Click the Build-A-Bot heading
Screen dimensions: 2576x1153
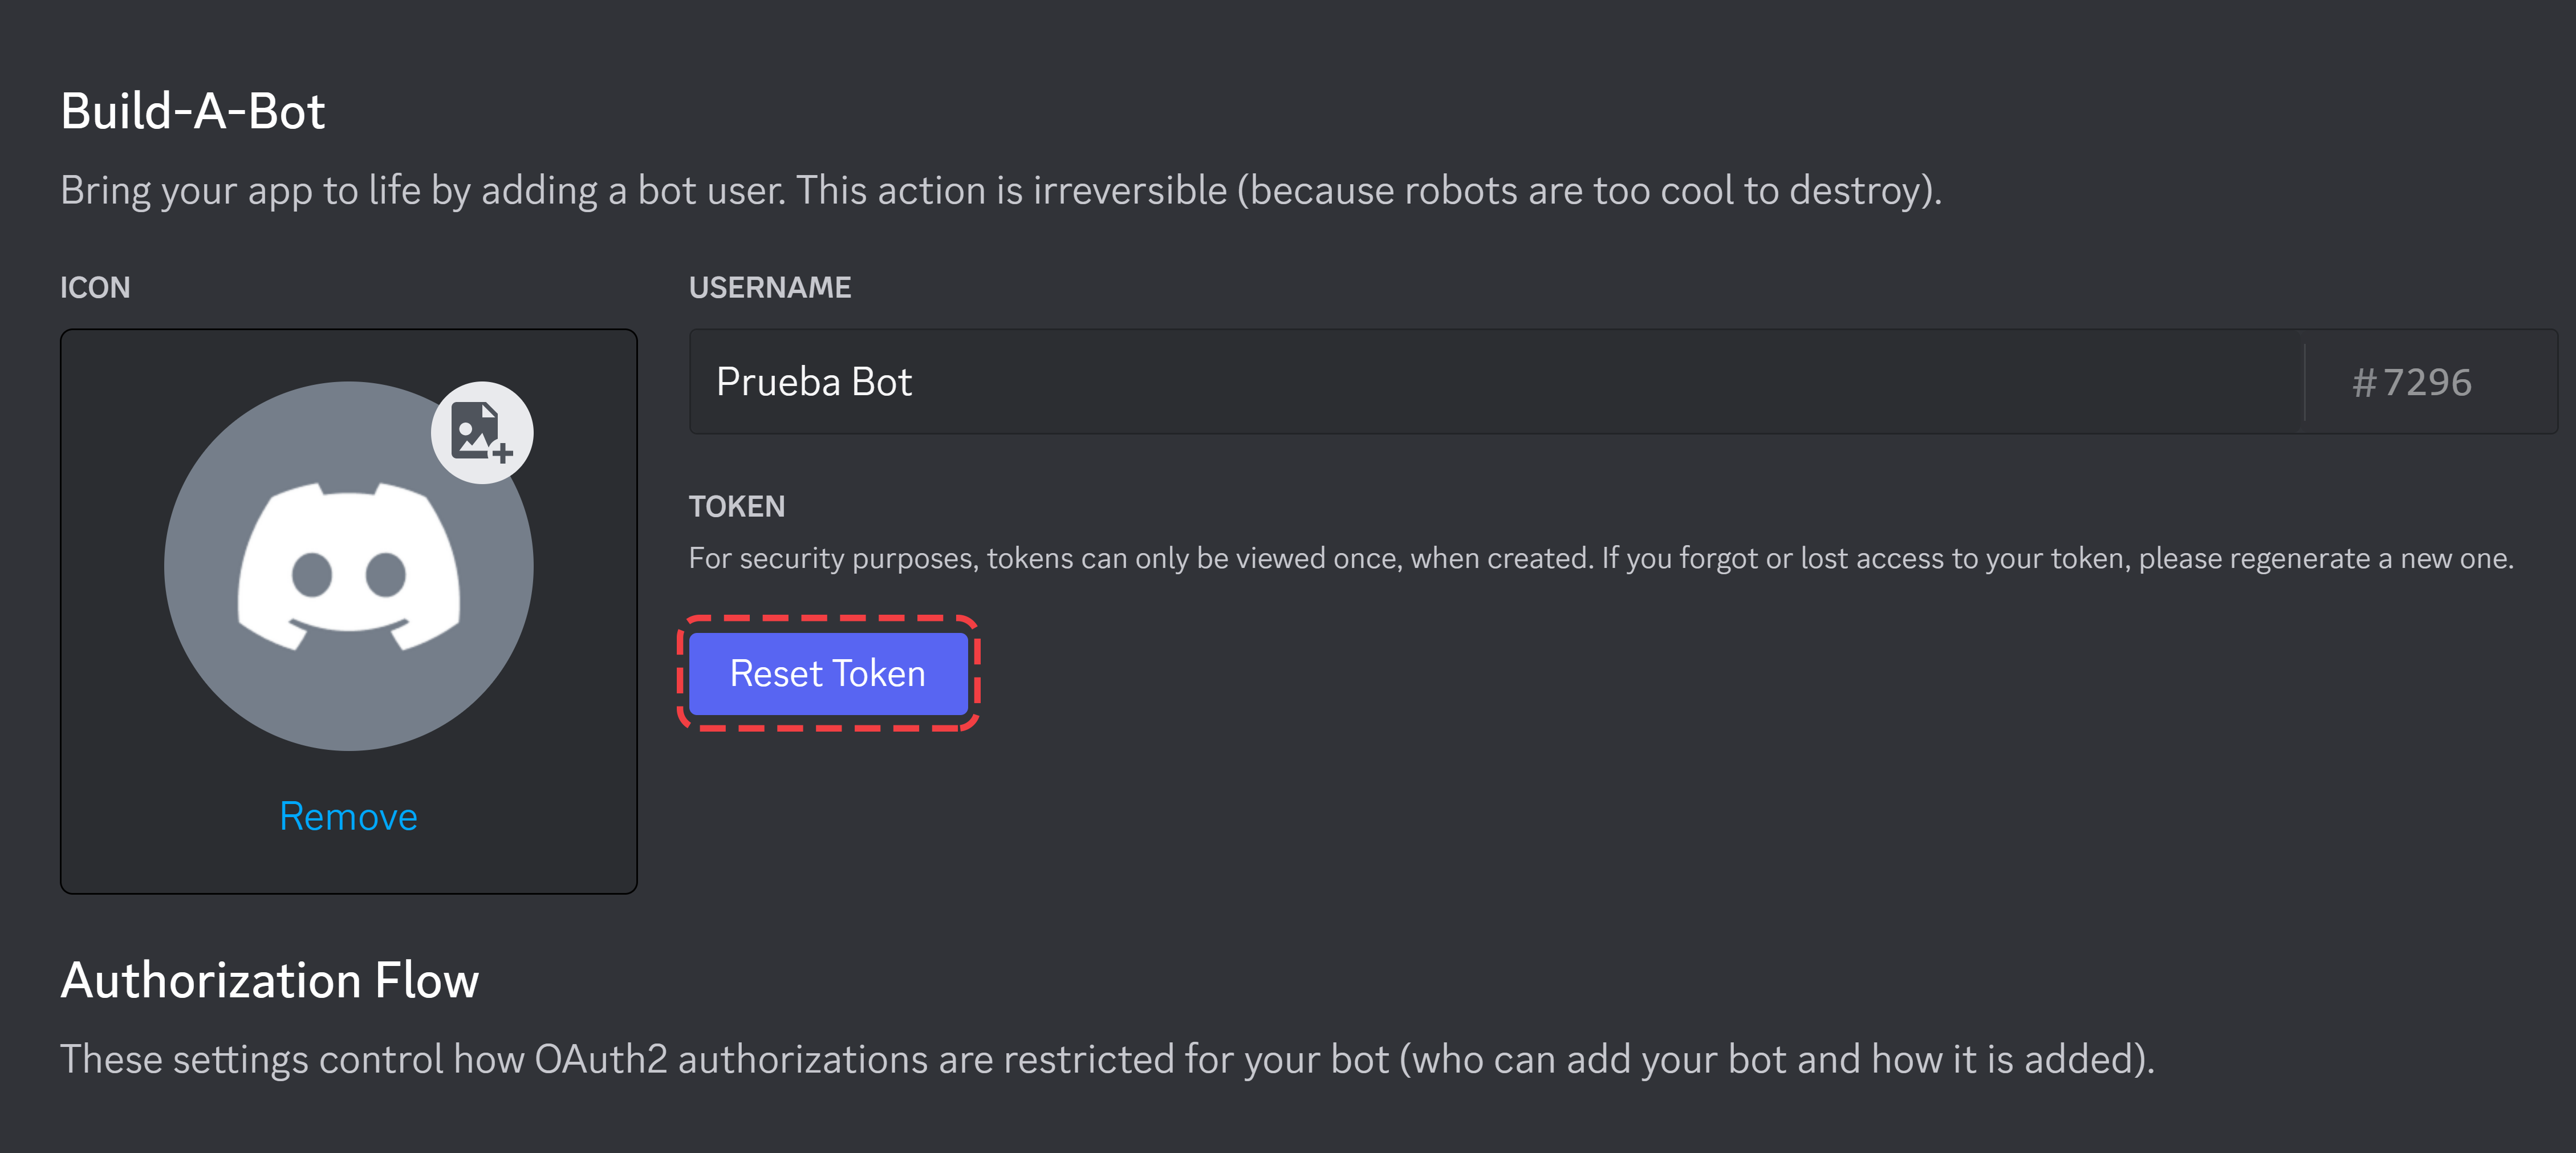pyautogui.click(x=193, y=111)
